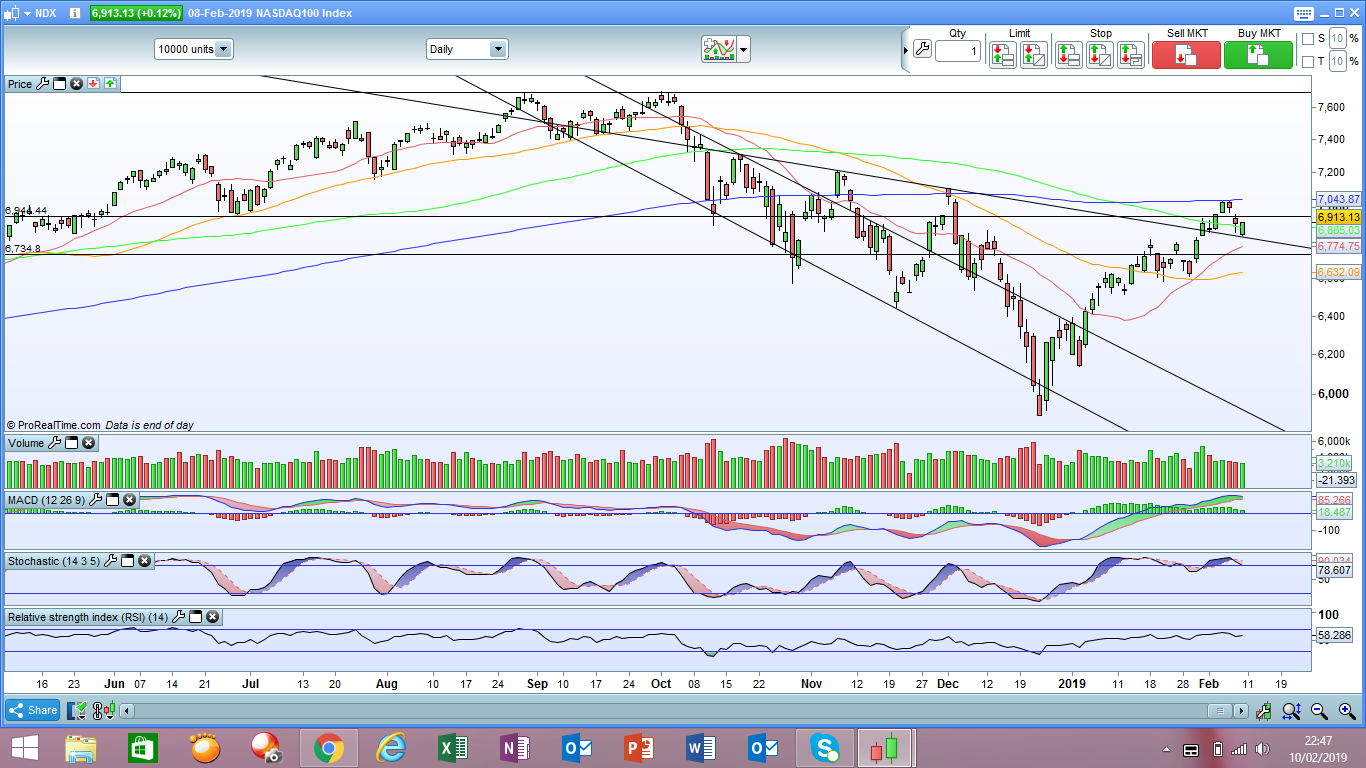Expand the indicators button dropdown arrow
Viewport: 1366px width, 768px height.
[744, 49]
